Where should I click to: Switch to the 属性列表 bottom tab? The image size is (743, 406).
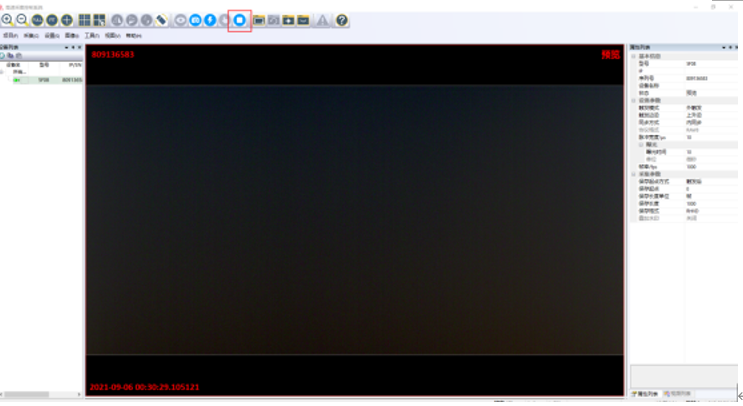(647, 394)
